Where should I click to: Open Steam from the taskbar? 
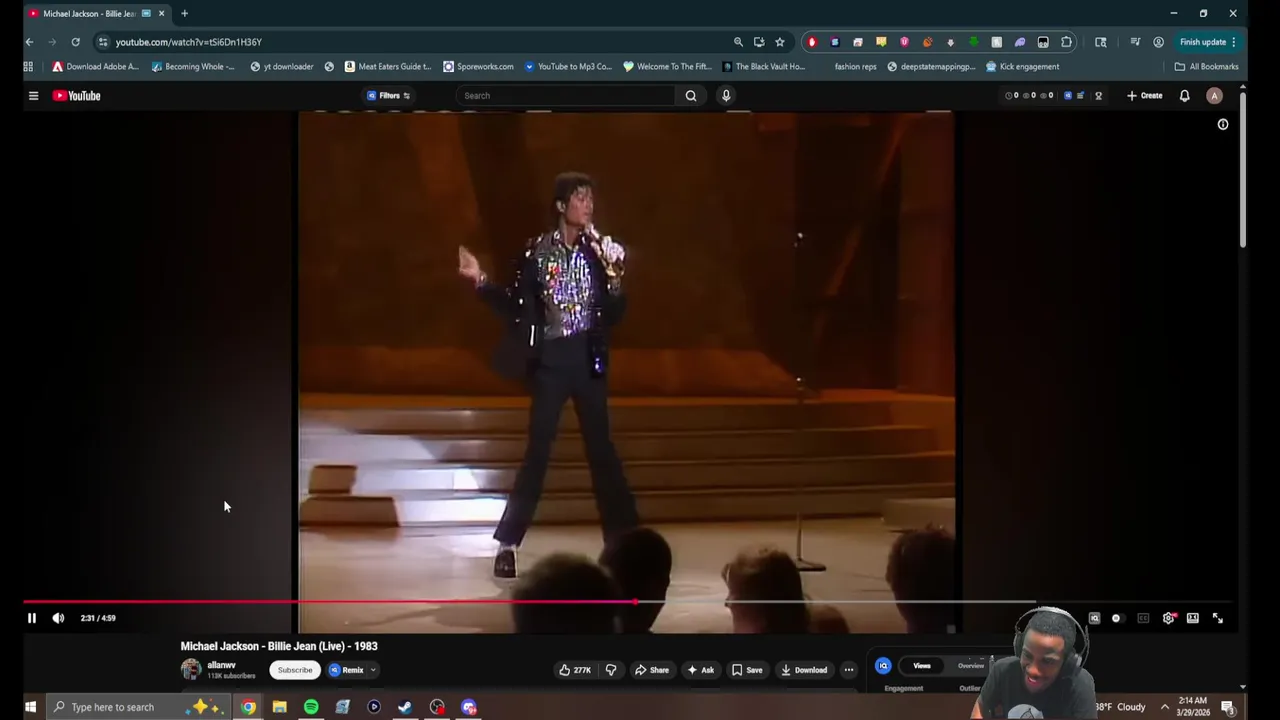point(405,707)
